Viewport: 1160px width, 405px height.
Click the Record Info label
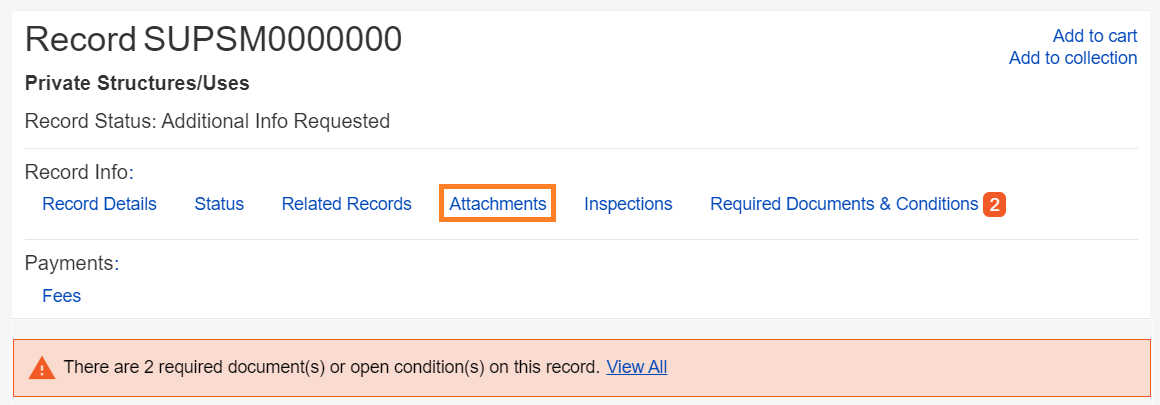pyautogui.click(x=79, y=172)
